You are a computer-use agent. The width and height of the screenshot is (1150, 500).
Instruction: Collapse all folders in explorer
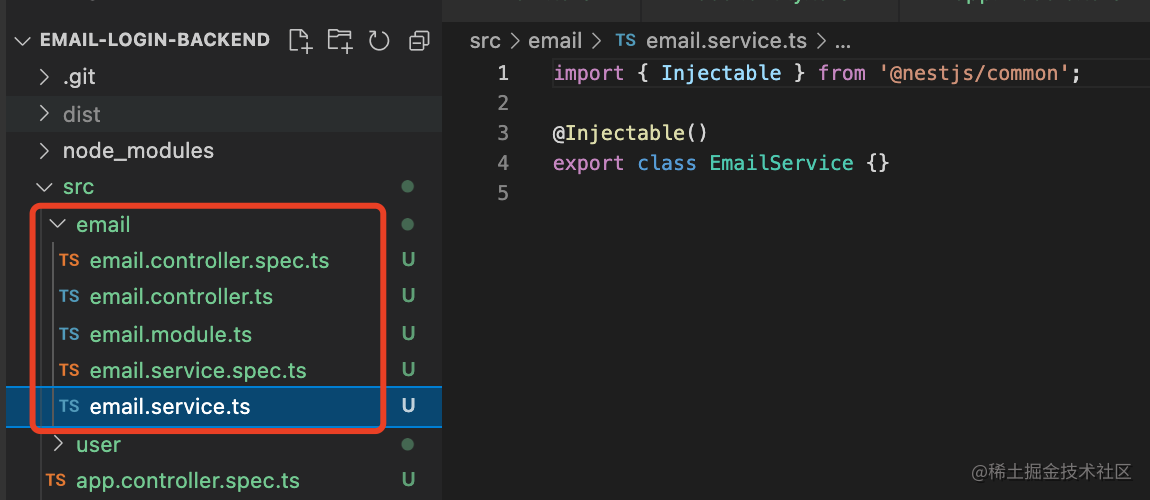419,40
